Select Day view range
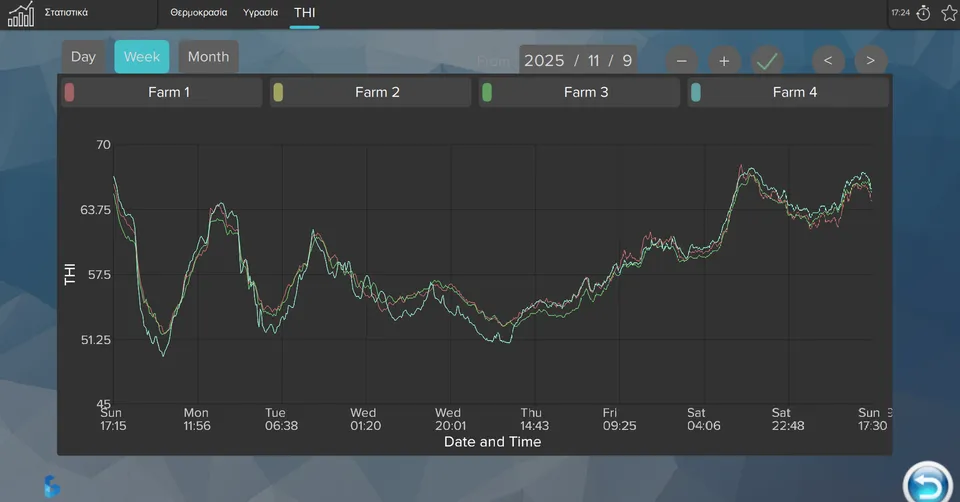 click(x=83, y=57)
